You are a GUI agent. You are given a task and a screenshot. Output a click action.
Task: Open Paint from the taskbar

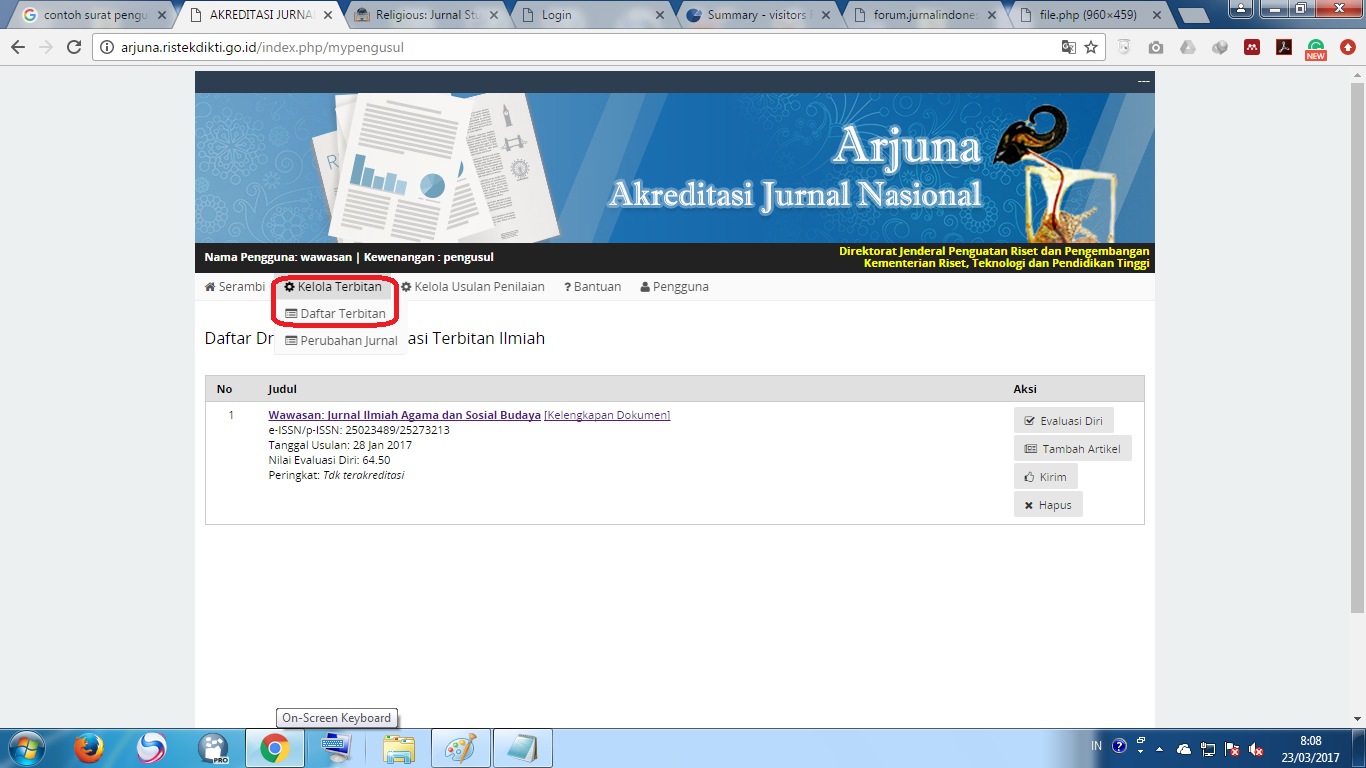click(x=461, y=748)
